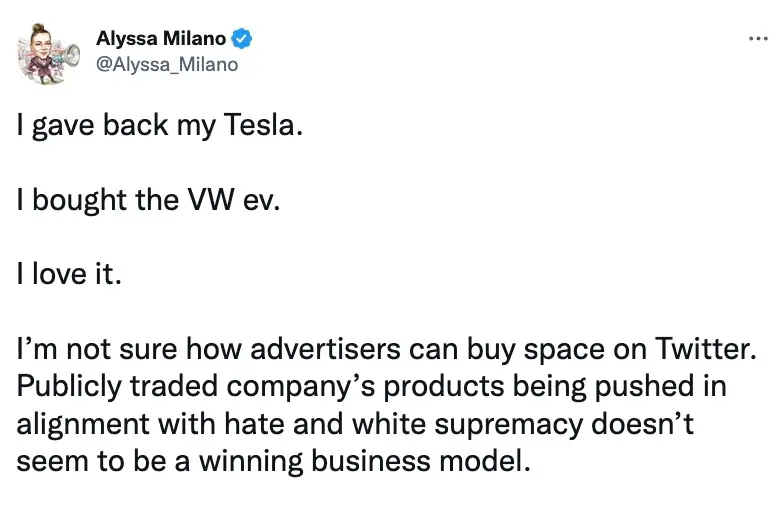The width and height of the screenshot is (783, 506).
Task: Click the display name Alyssa Milano
Action: [161, 40]
